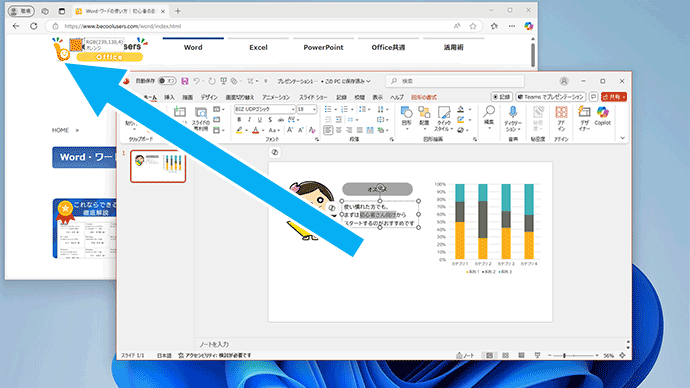This screenshot has width=690, height=388.
Task: Click the text highlight color pen
Action: point(239,130)
